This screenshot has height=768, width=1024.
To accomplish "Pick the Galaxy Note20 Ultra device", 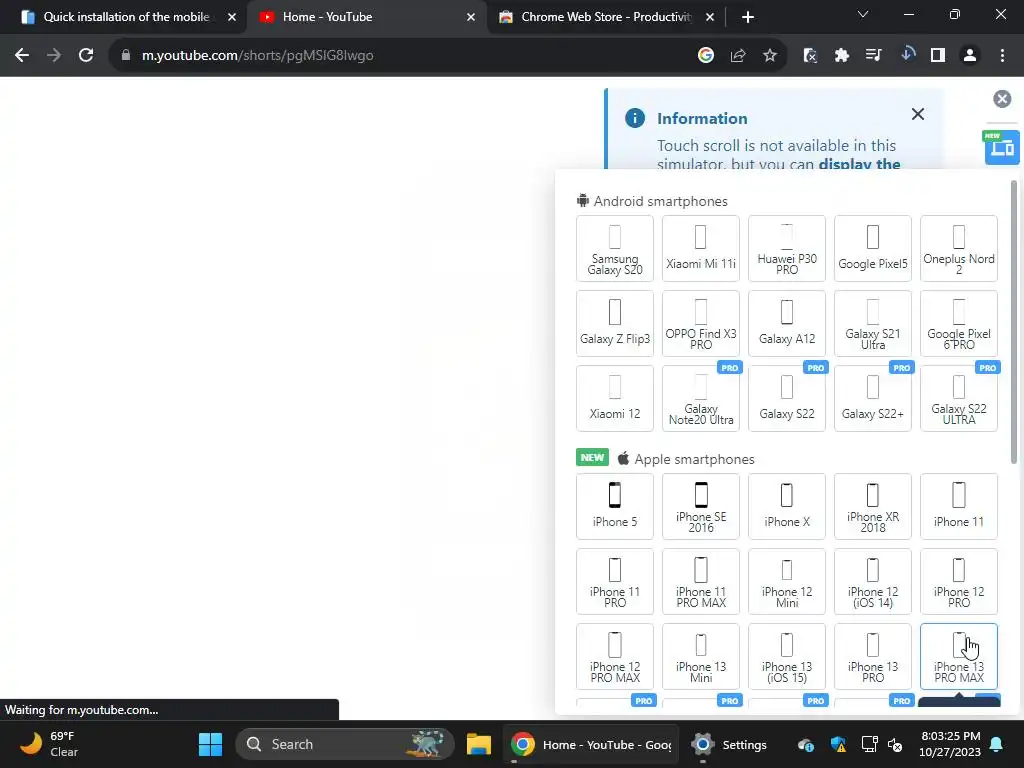I will coord(701,398).
